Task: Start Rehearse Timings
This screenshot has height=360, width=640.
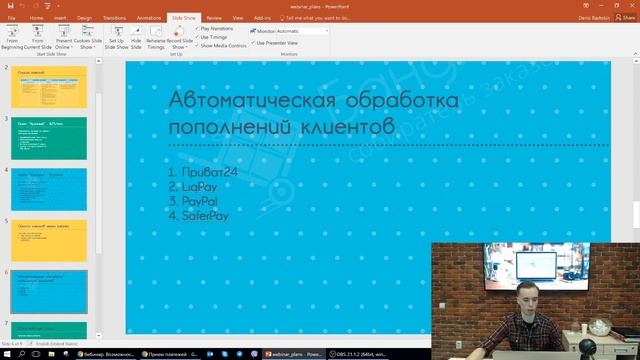Action: [156, 37]
